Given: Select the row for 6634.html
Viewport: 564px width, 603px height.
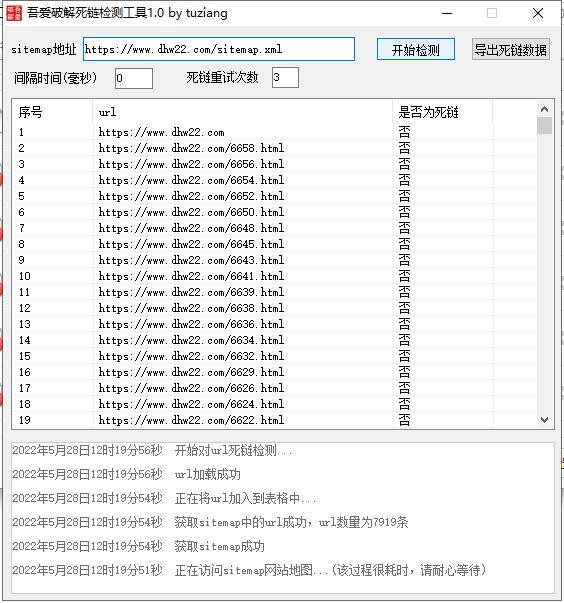Looking at the screenshot, I should tap(275, 340).
